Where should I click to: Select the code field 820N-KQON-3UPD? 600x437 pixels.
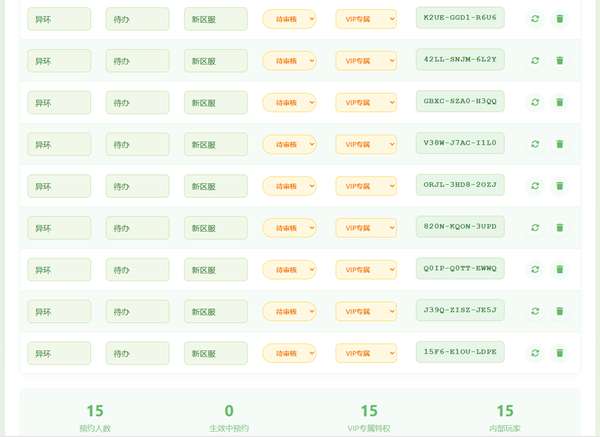(x=460, y=227)
